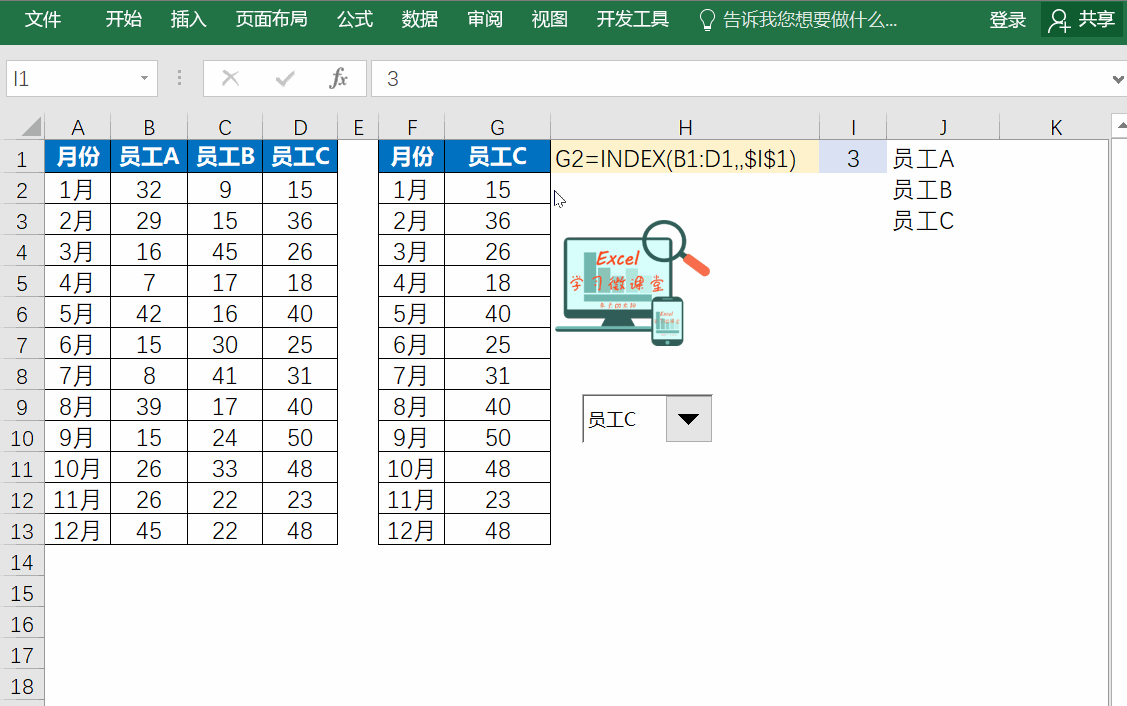This screenshot has height=706, width=1127.
Task: Select column G header
Action: click(x=497, y=127)
